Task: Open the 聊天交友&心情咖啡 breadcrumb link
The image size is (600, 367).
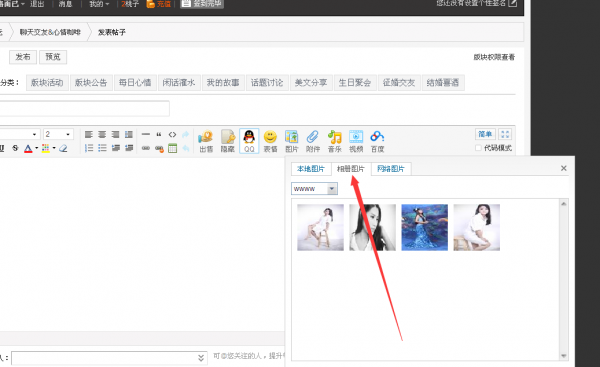Action: (x=50, y=32)
